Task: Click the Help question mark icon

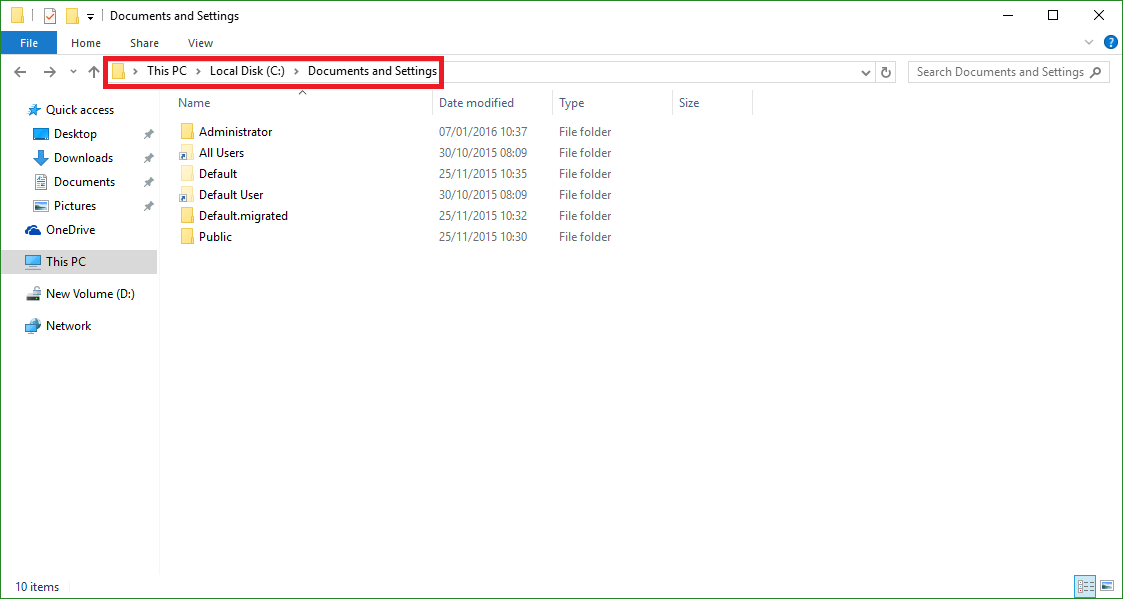Action: click(x=1110, y=42)
